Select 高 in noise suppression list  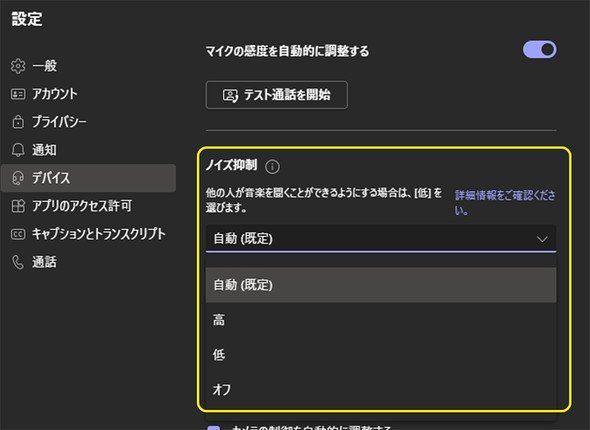[x=381, y=320]
